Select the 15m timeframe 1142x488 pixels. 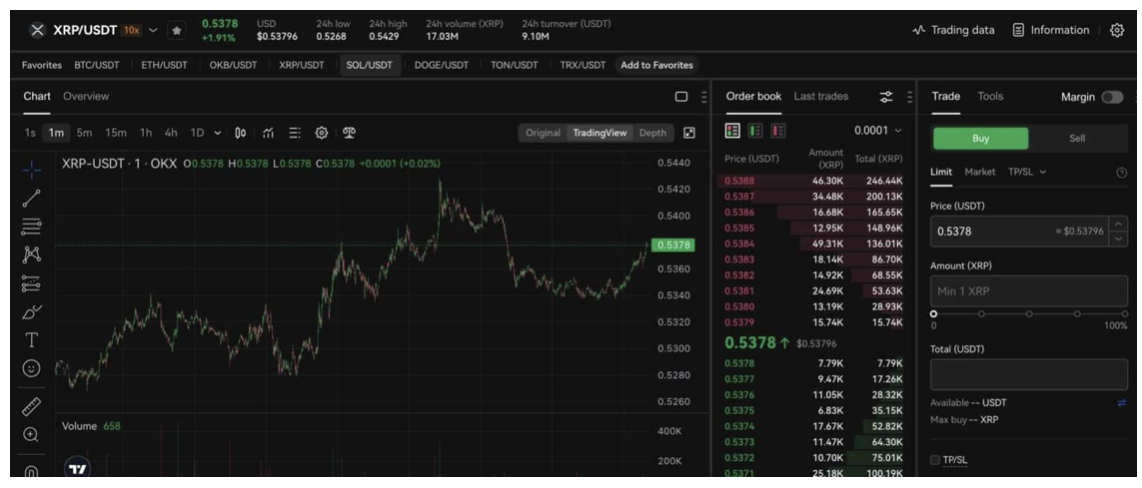(115, 133)
